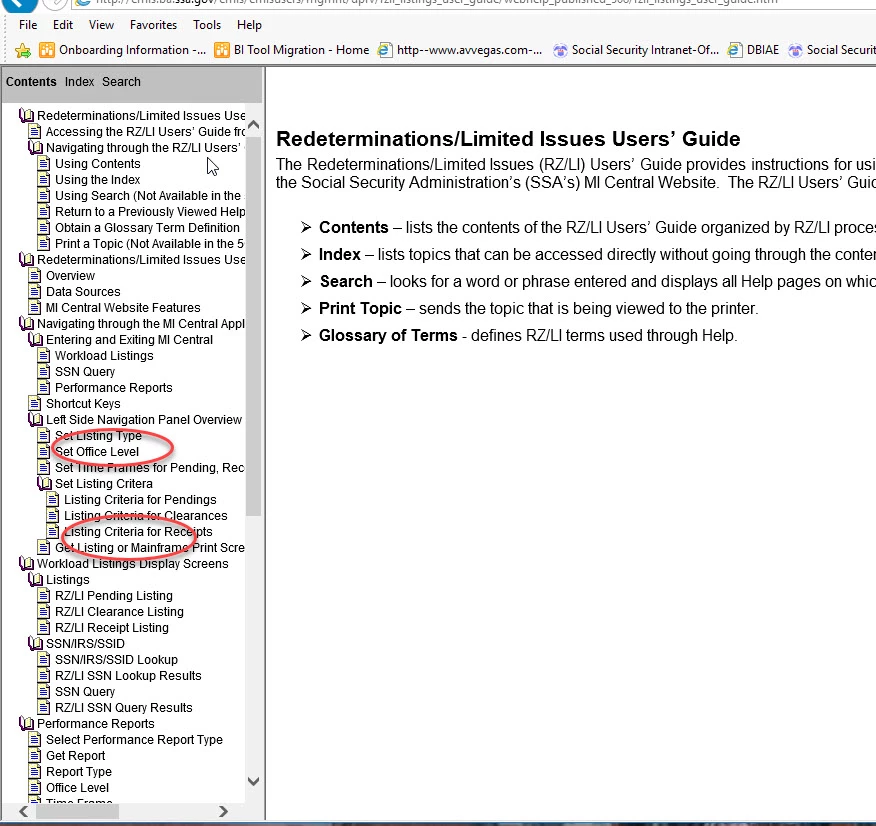
Task: Open Get Listing or Mainframe Print Screen topic
Action: [150, 548]
